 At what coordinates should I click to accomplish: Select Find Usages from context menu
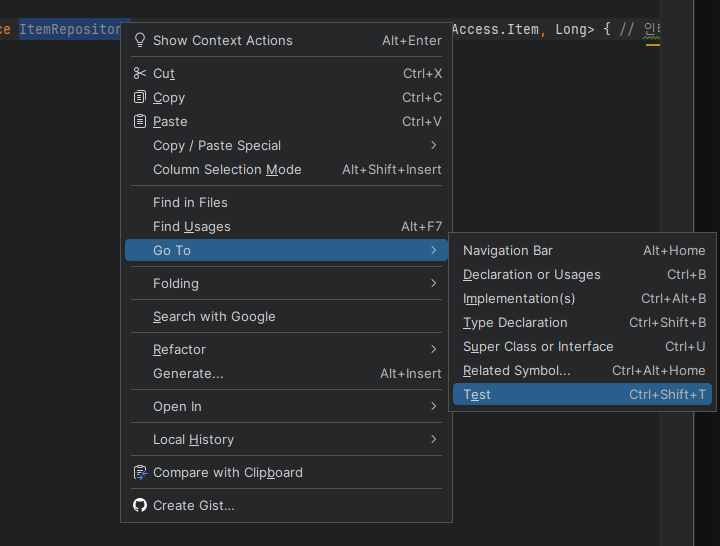(192, 226)
